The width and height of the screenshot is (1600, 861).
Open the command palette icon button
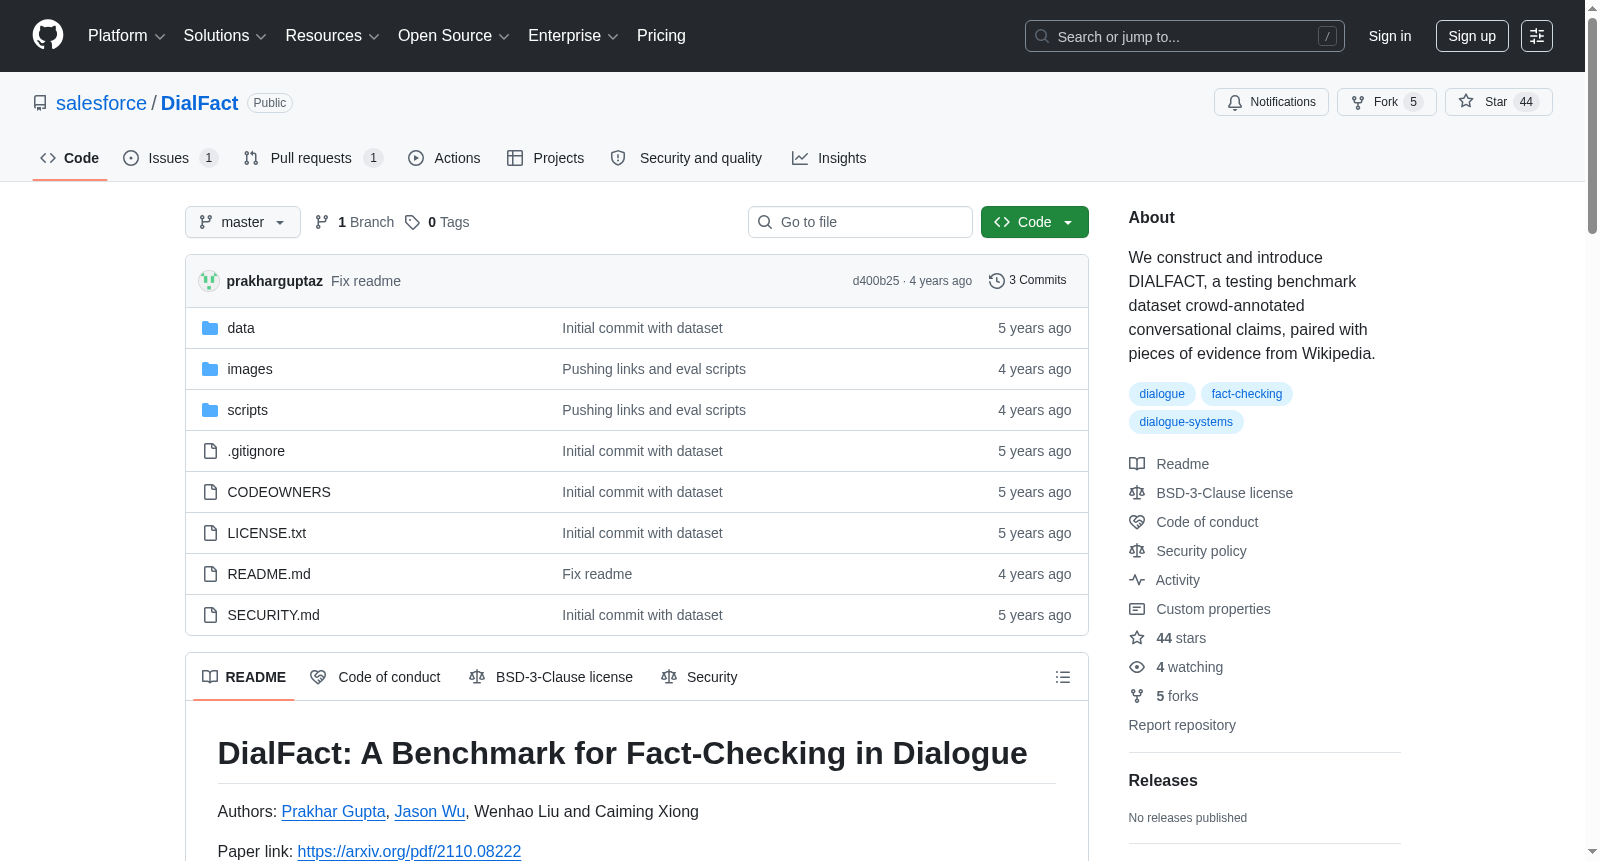[x=1537, y=36]
